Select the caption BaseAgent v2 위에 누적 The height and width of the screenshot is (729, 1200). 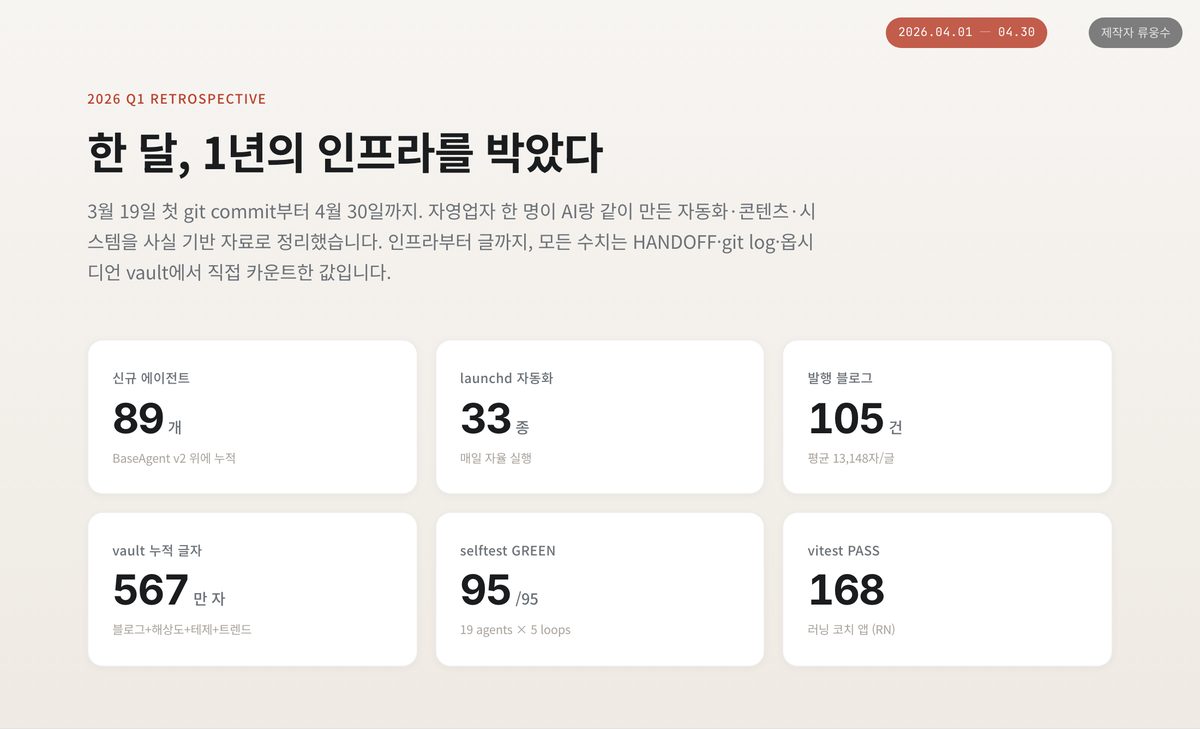[174, 458]
